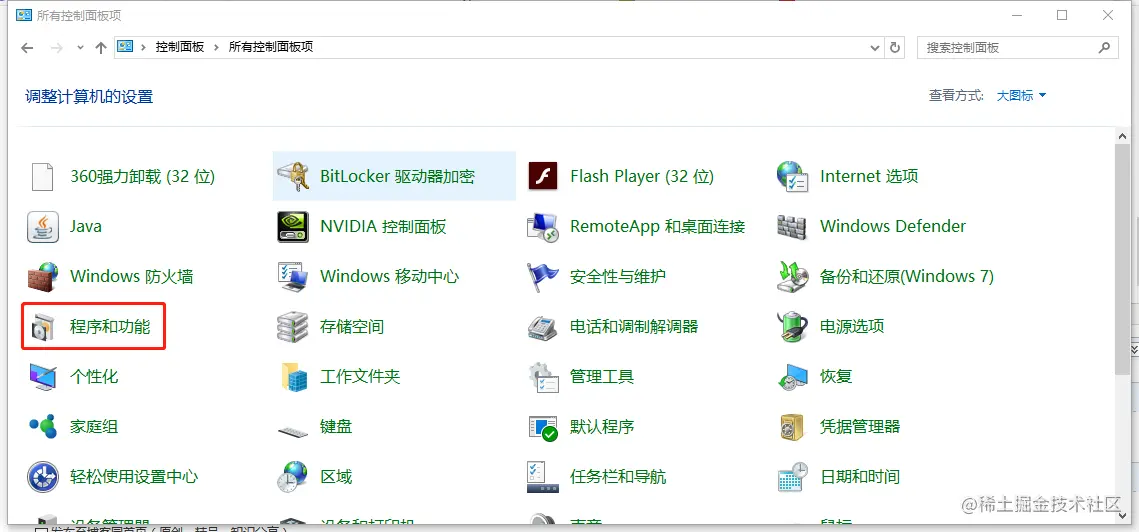Viewport: 1139px width, 532px height.
Task: Open the 家庭组 icon
Action: click(x=42, y=427)
